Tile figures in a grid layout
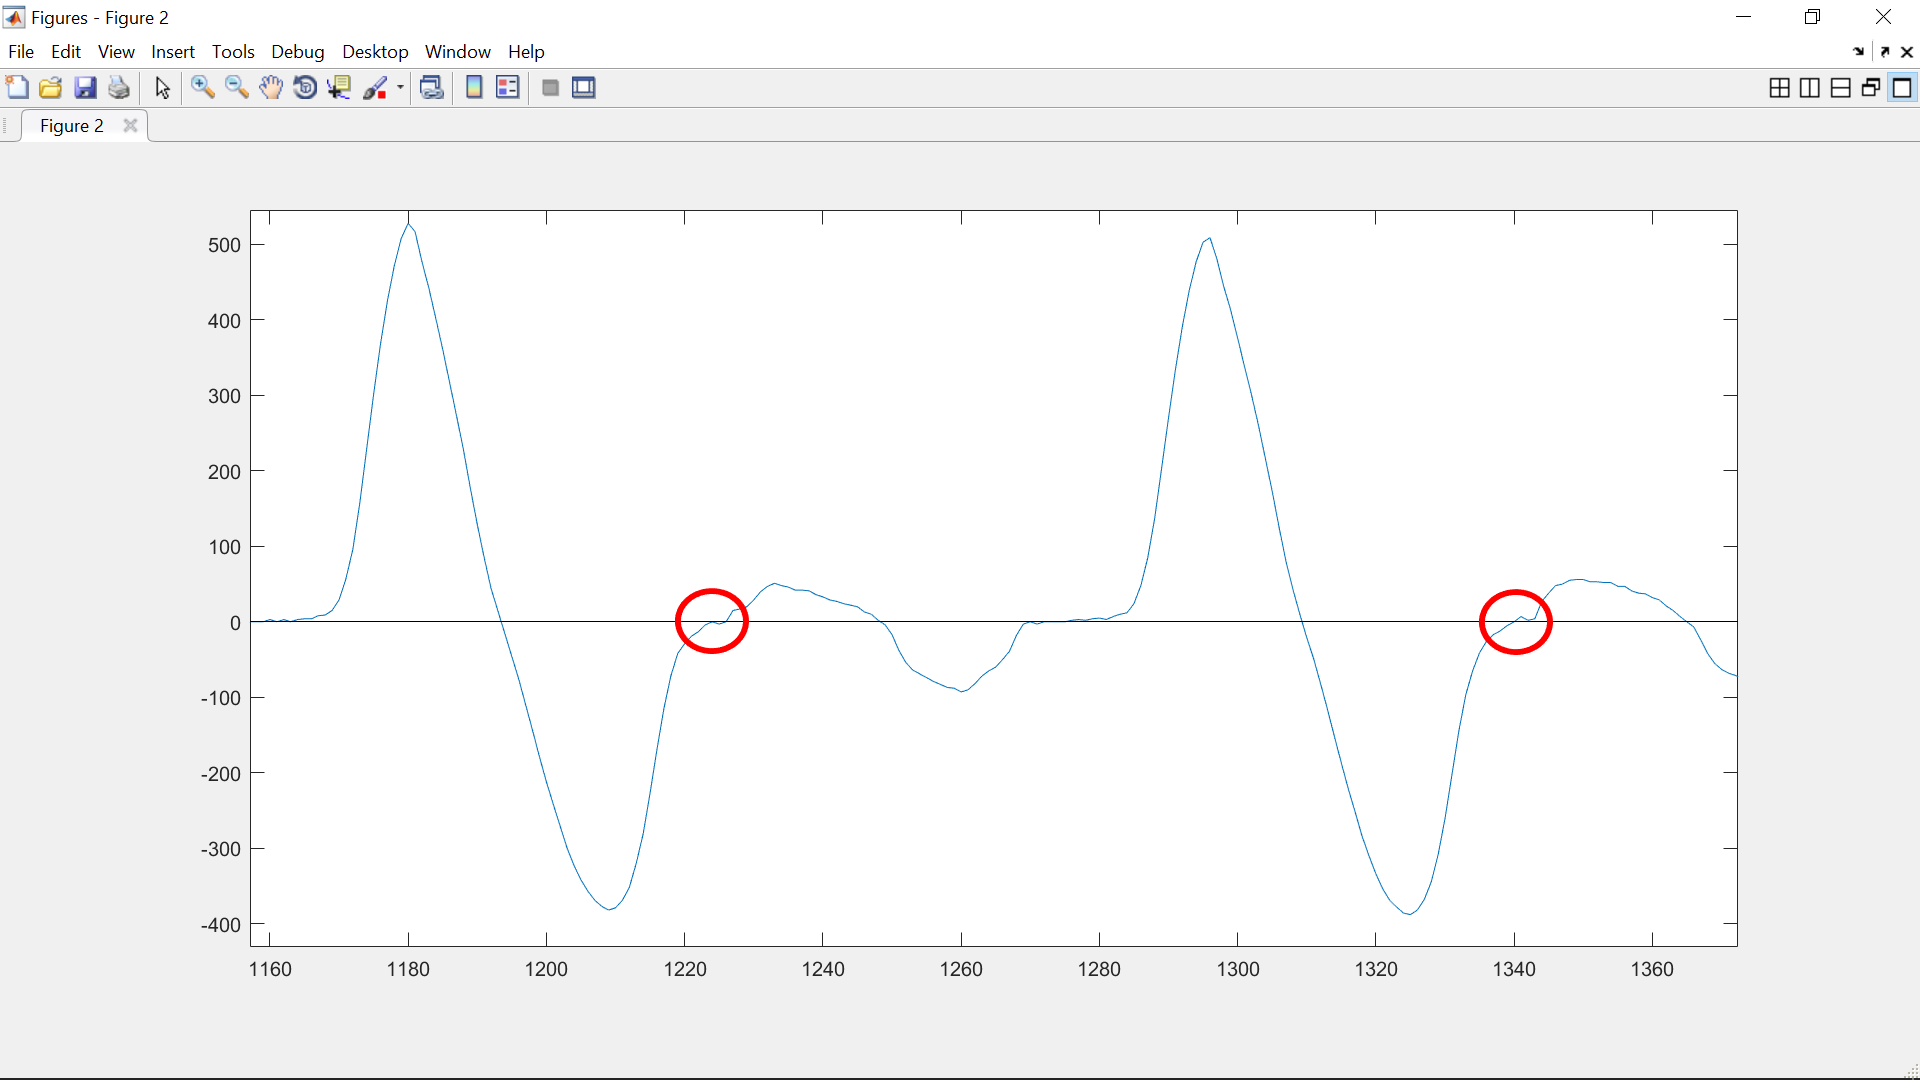The height and width of the screenshot is (1080, 1920). pos(1779,88)
